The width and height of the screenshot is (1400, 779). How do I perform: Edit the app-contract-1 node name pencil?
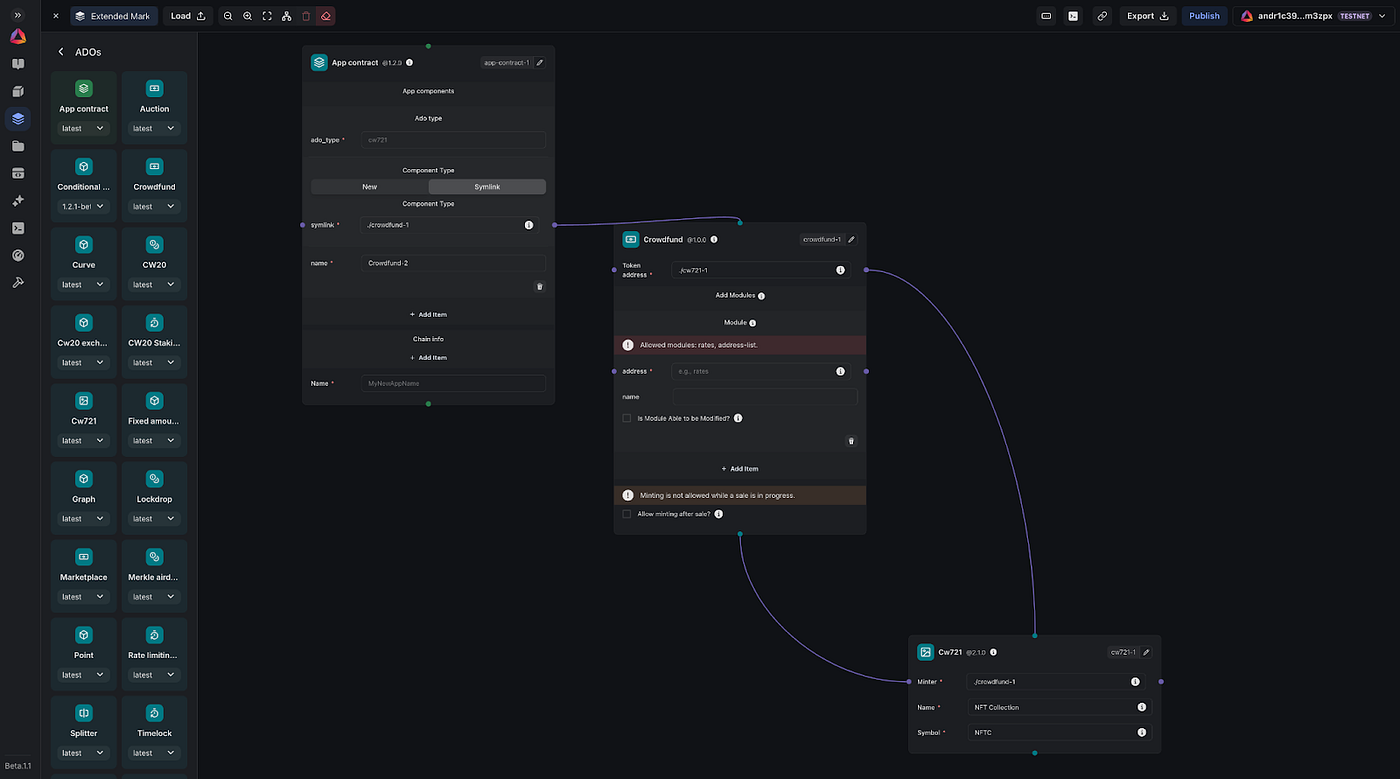540,62
